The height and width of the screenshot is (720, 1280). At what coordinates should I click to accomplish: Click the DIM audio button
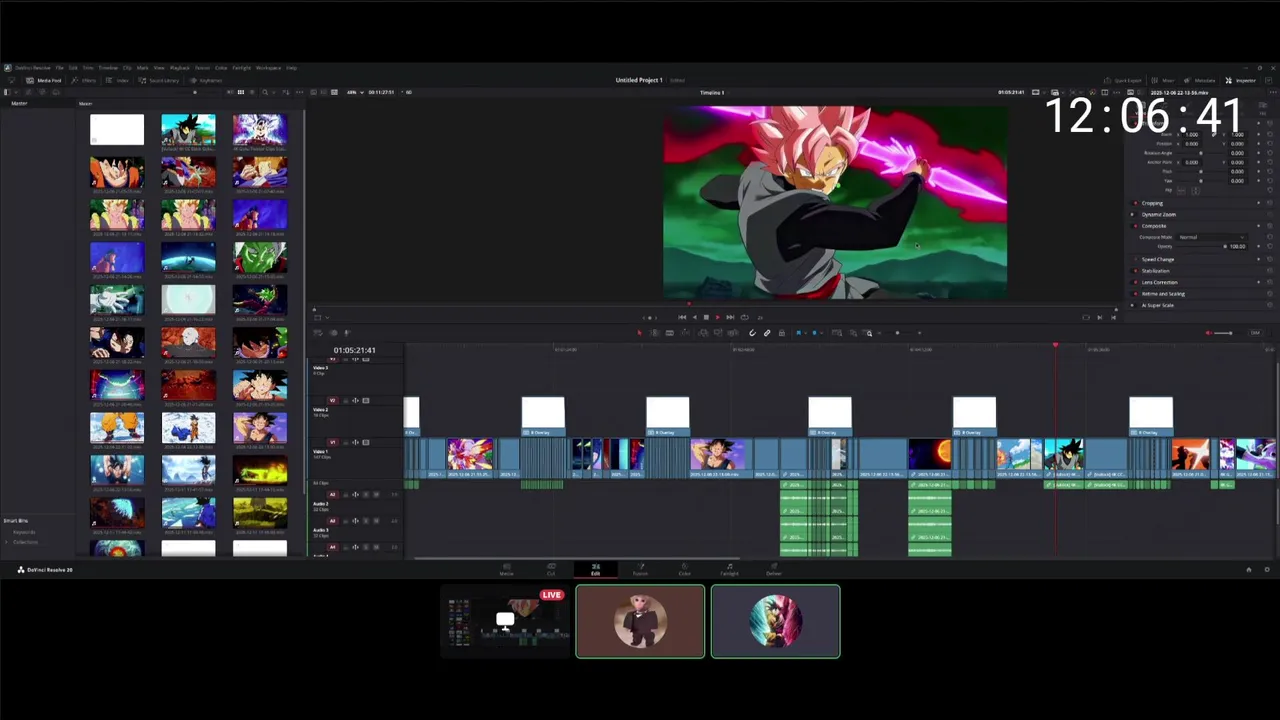click(x=1255, y=333)
